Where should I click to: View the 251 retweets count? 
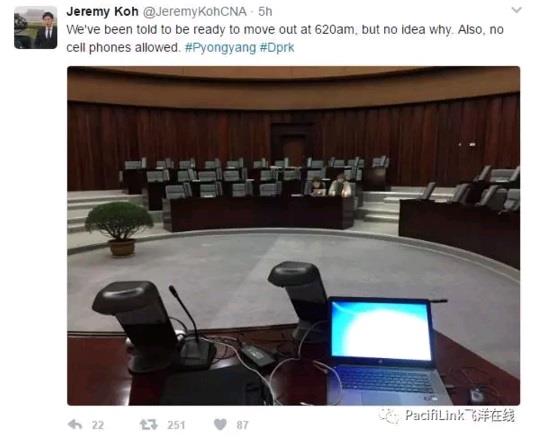tap(176, 425)
